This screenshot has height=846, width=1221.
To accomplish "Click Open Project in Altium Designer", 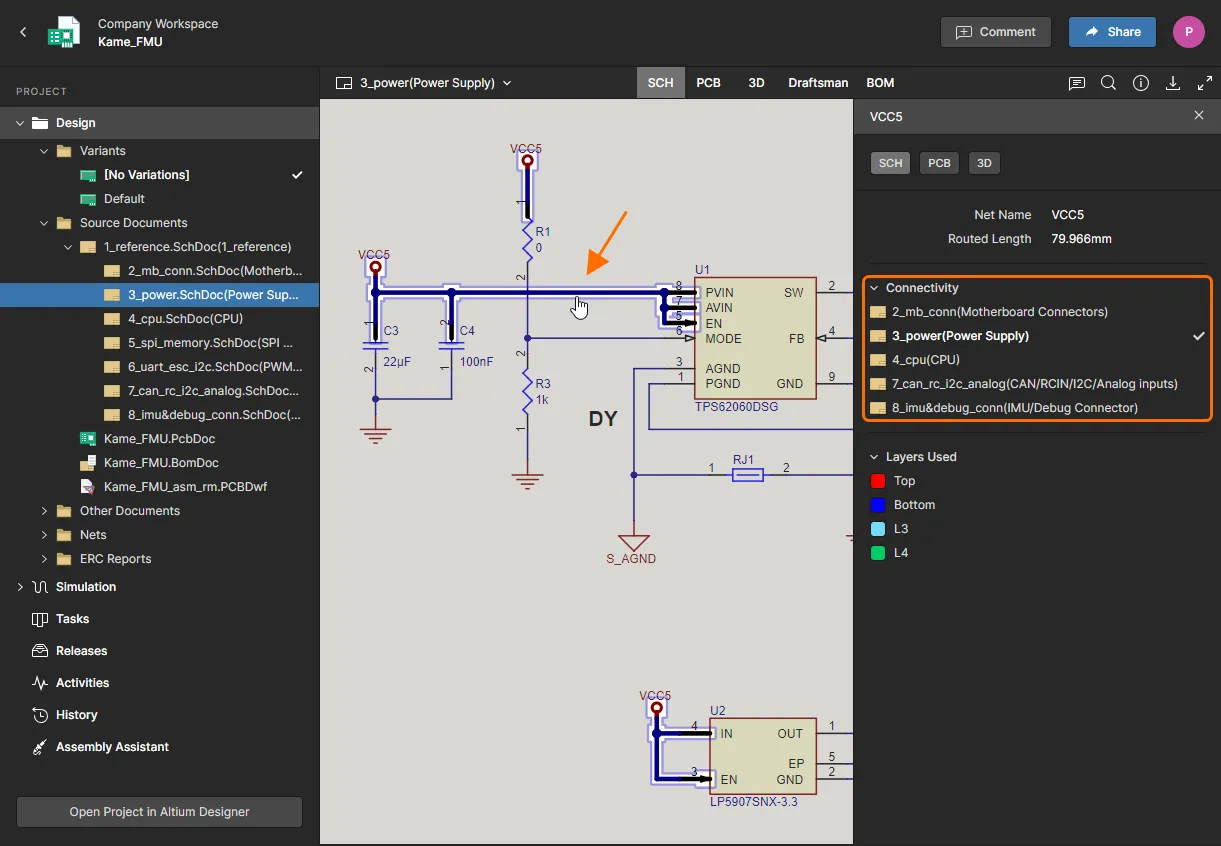I will [x=159, y=812].
